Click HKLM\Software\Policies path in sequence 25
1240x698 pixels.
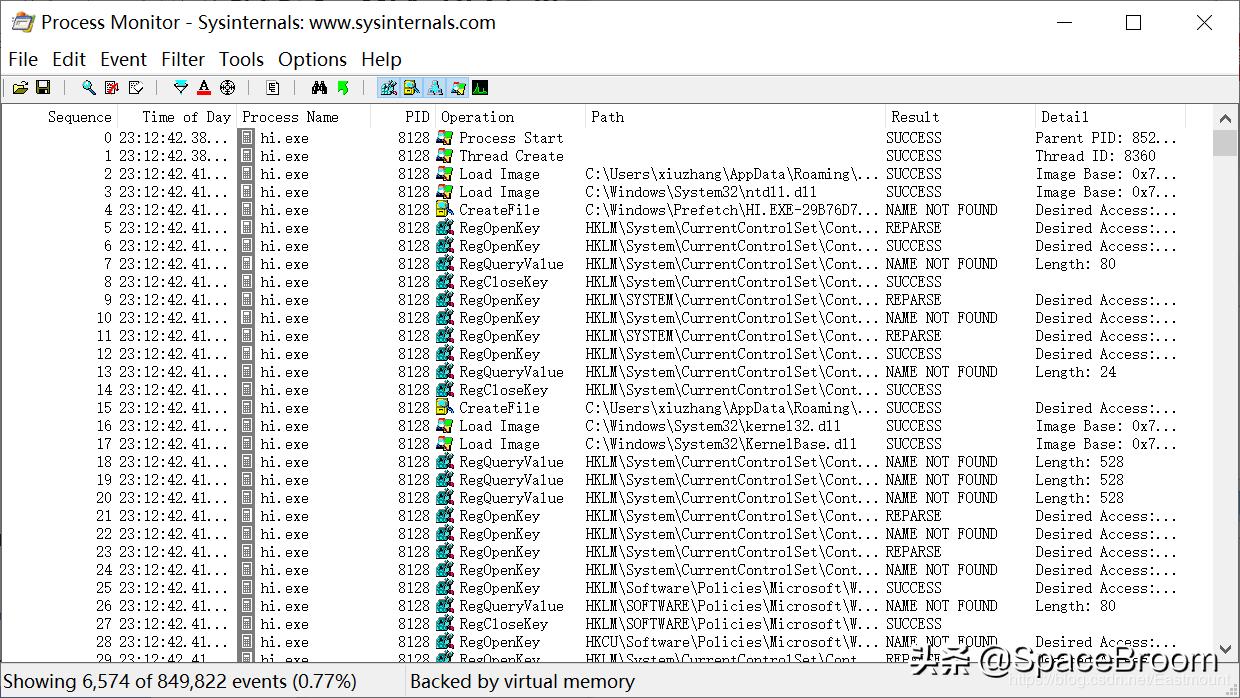point(731,588)
